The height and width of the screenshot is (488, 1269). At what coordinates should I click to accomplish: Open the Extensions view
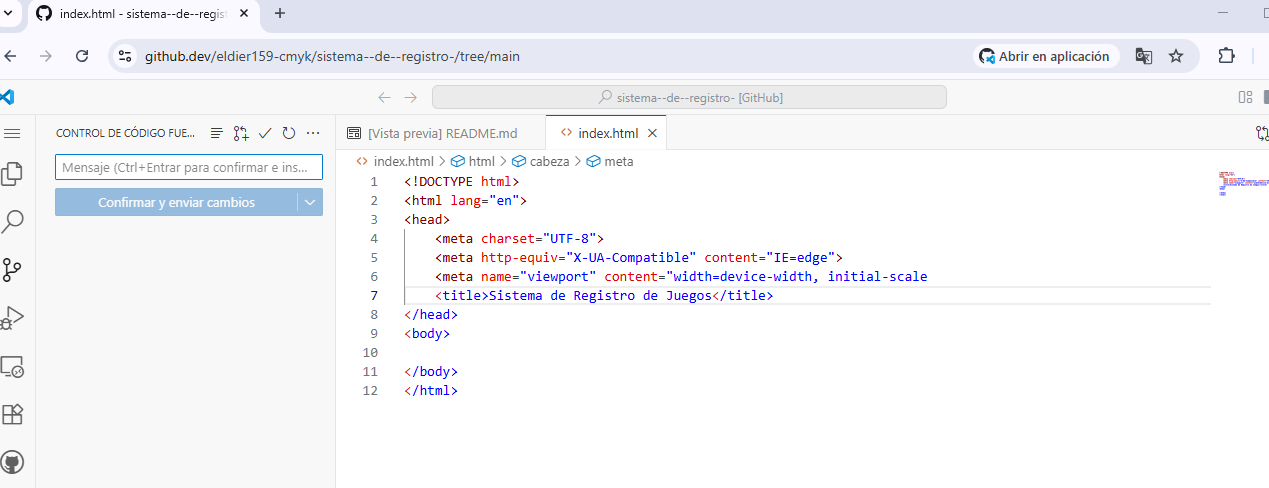[13, 414]
